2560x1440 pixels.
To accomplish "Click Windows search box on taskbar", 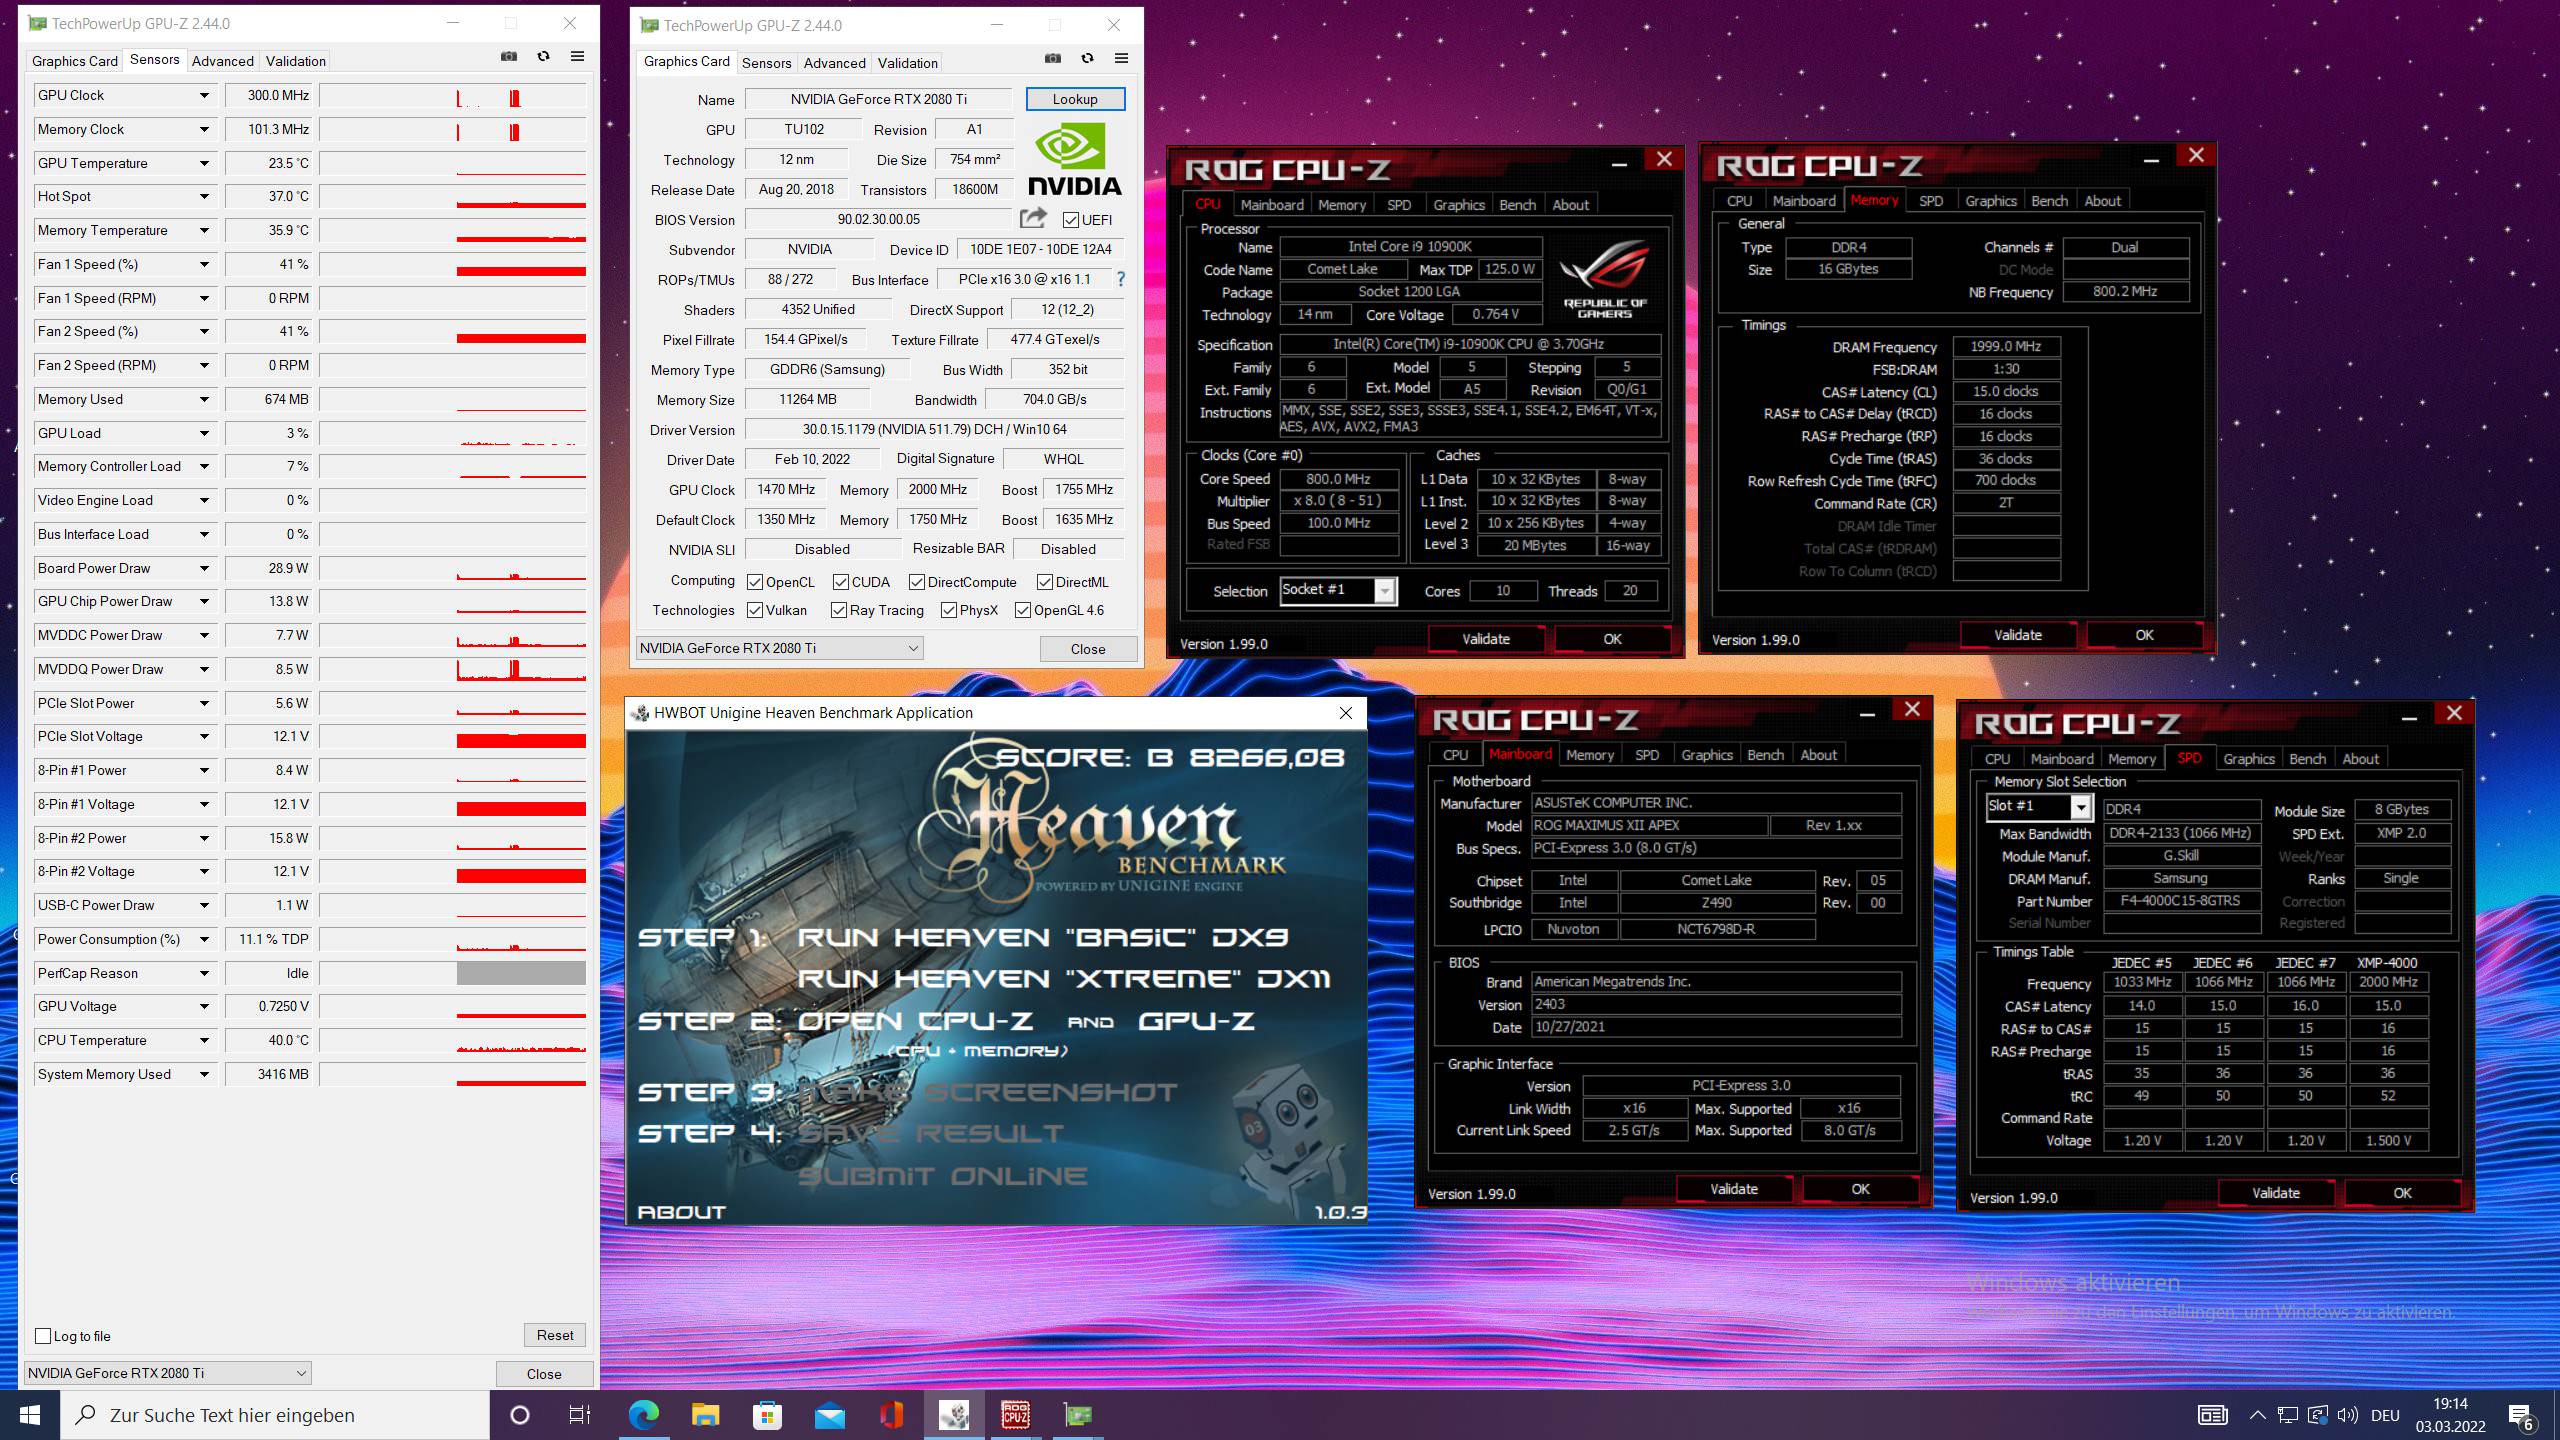I will [x=275, y=1415].
